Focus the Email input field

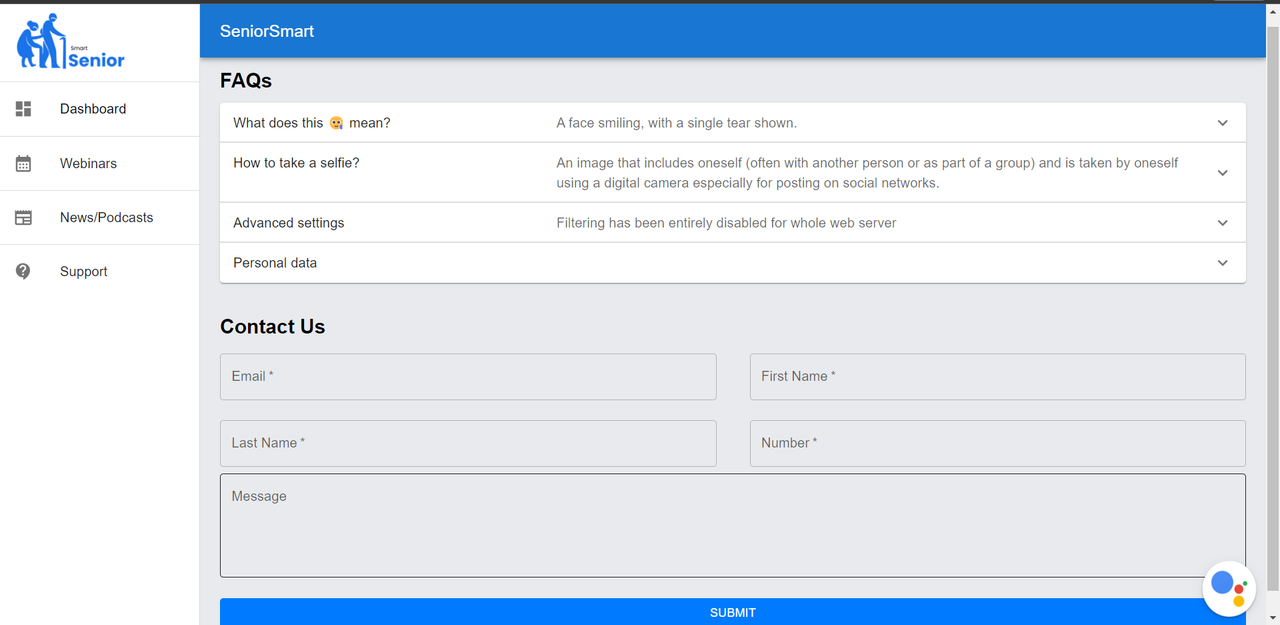click(468, 376)
